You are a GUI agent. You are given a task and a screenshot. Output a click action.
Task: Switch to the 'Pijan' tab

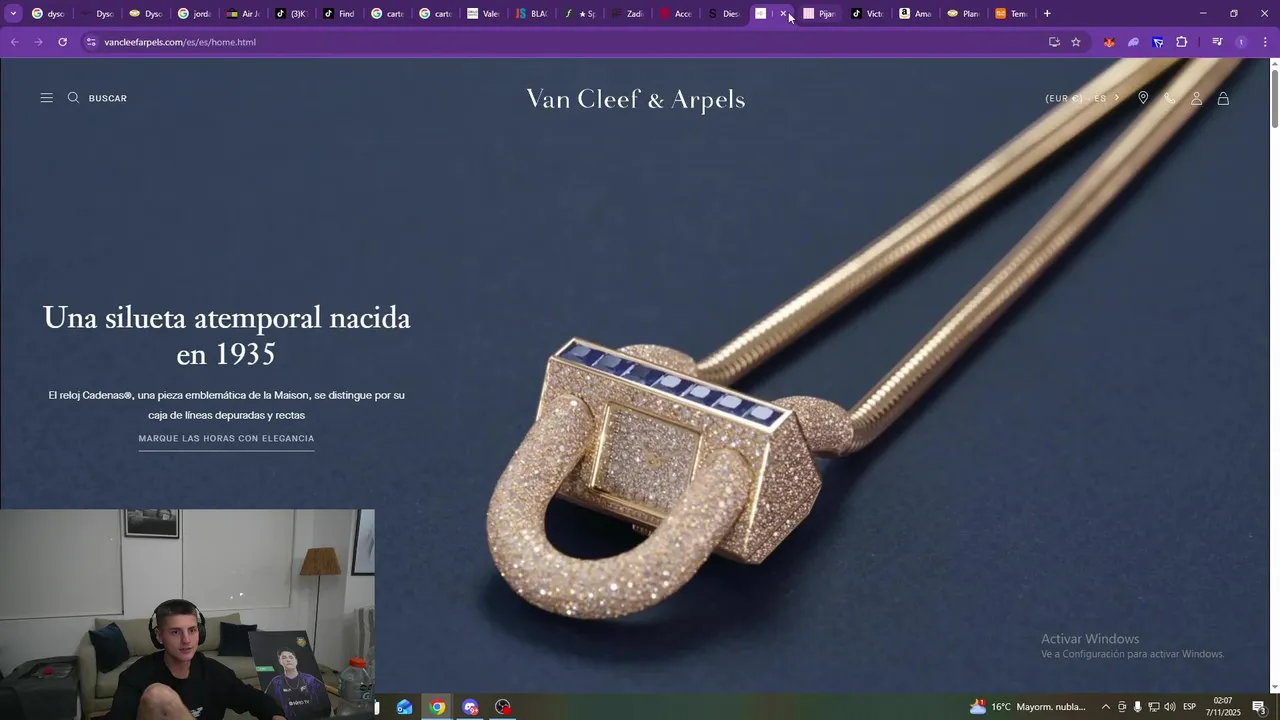(x=820, y=14)
